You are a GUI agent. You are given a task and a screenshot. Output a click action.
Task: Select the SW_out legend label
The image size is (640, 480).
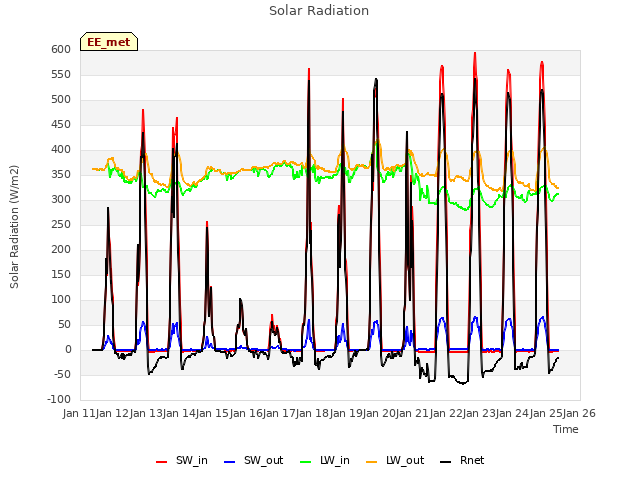(264, 460)
